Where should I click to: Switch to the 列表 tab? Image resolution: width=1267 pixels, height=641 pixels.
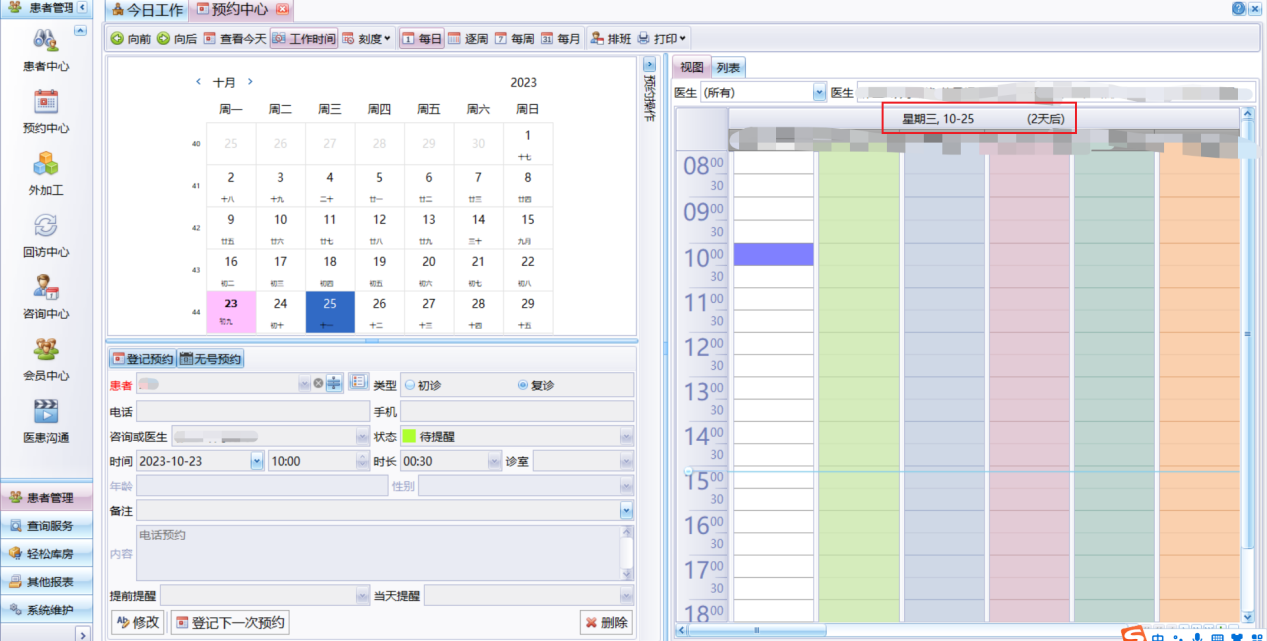tap(728, 68)
